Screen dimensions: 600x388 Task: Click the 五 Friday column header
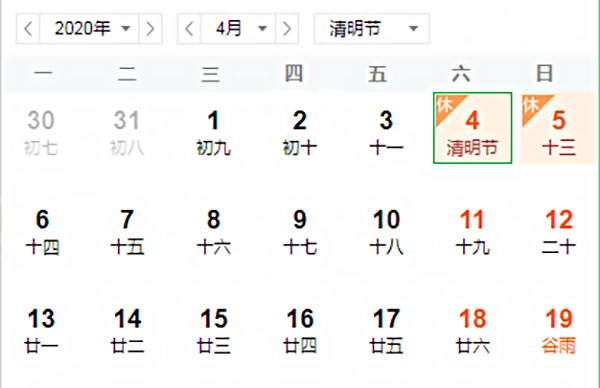(378, 73)
